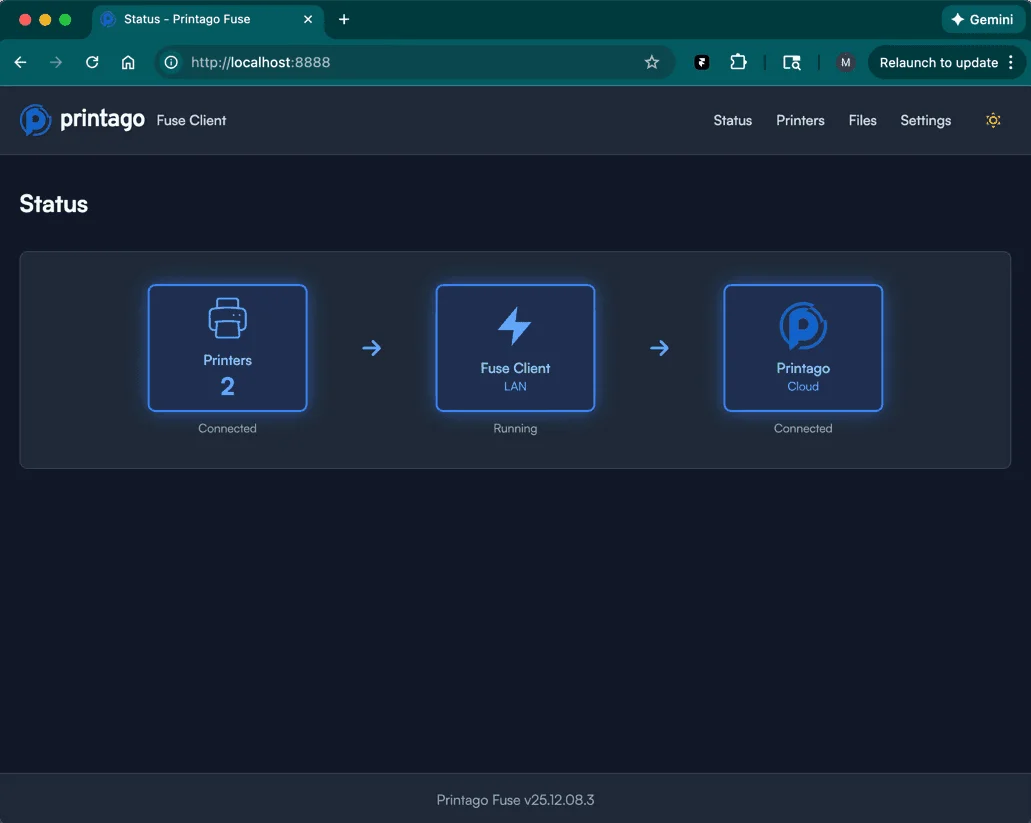The height and width of the screenshot is (823, 1031).
Task: Click the site information icon in the address bar
Action: coord(171,62)
